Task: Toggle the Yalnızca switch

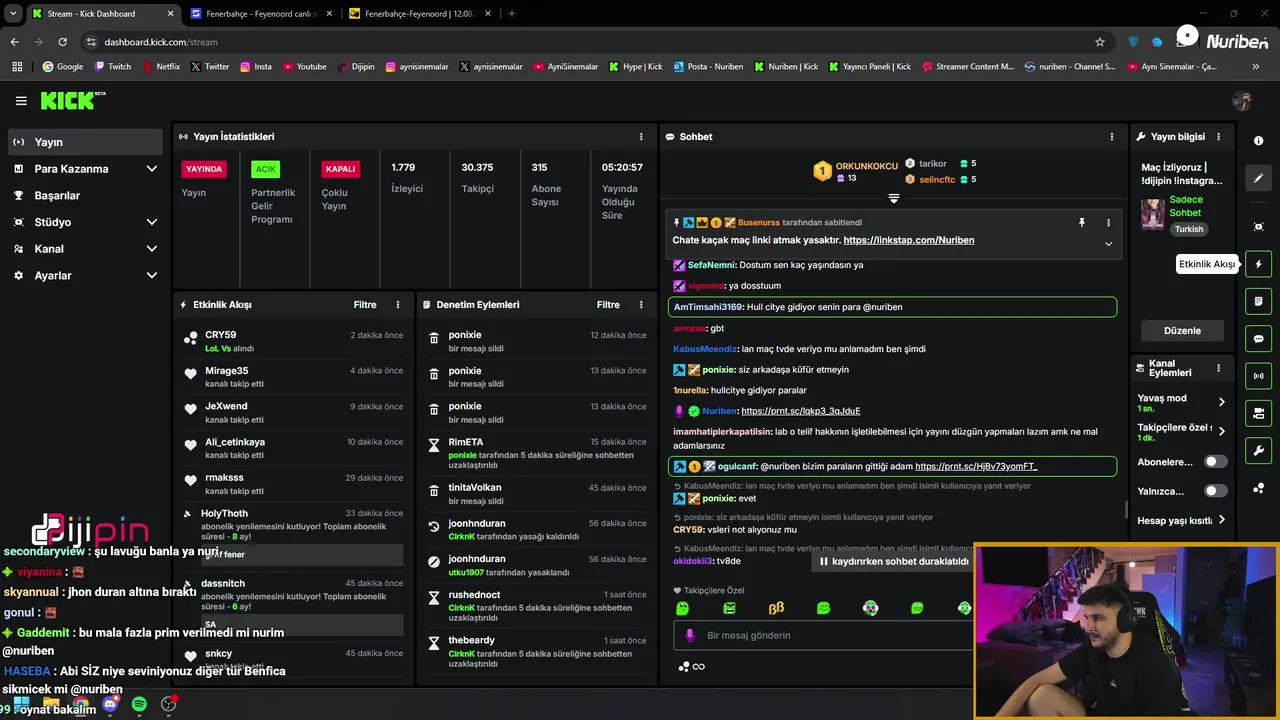Action: tap(1215, 491)
